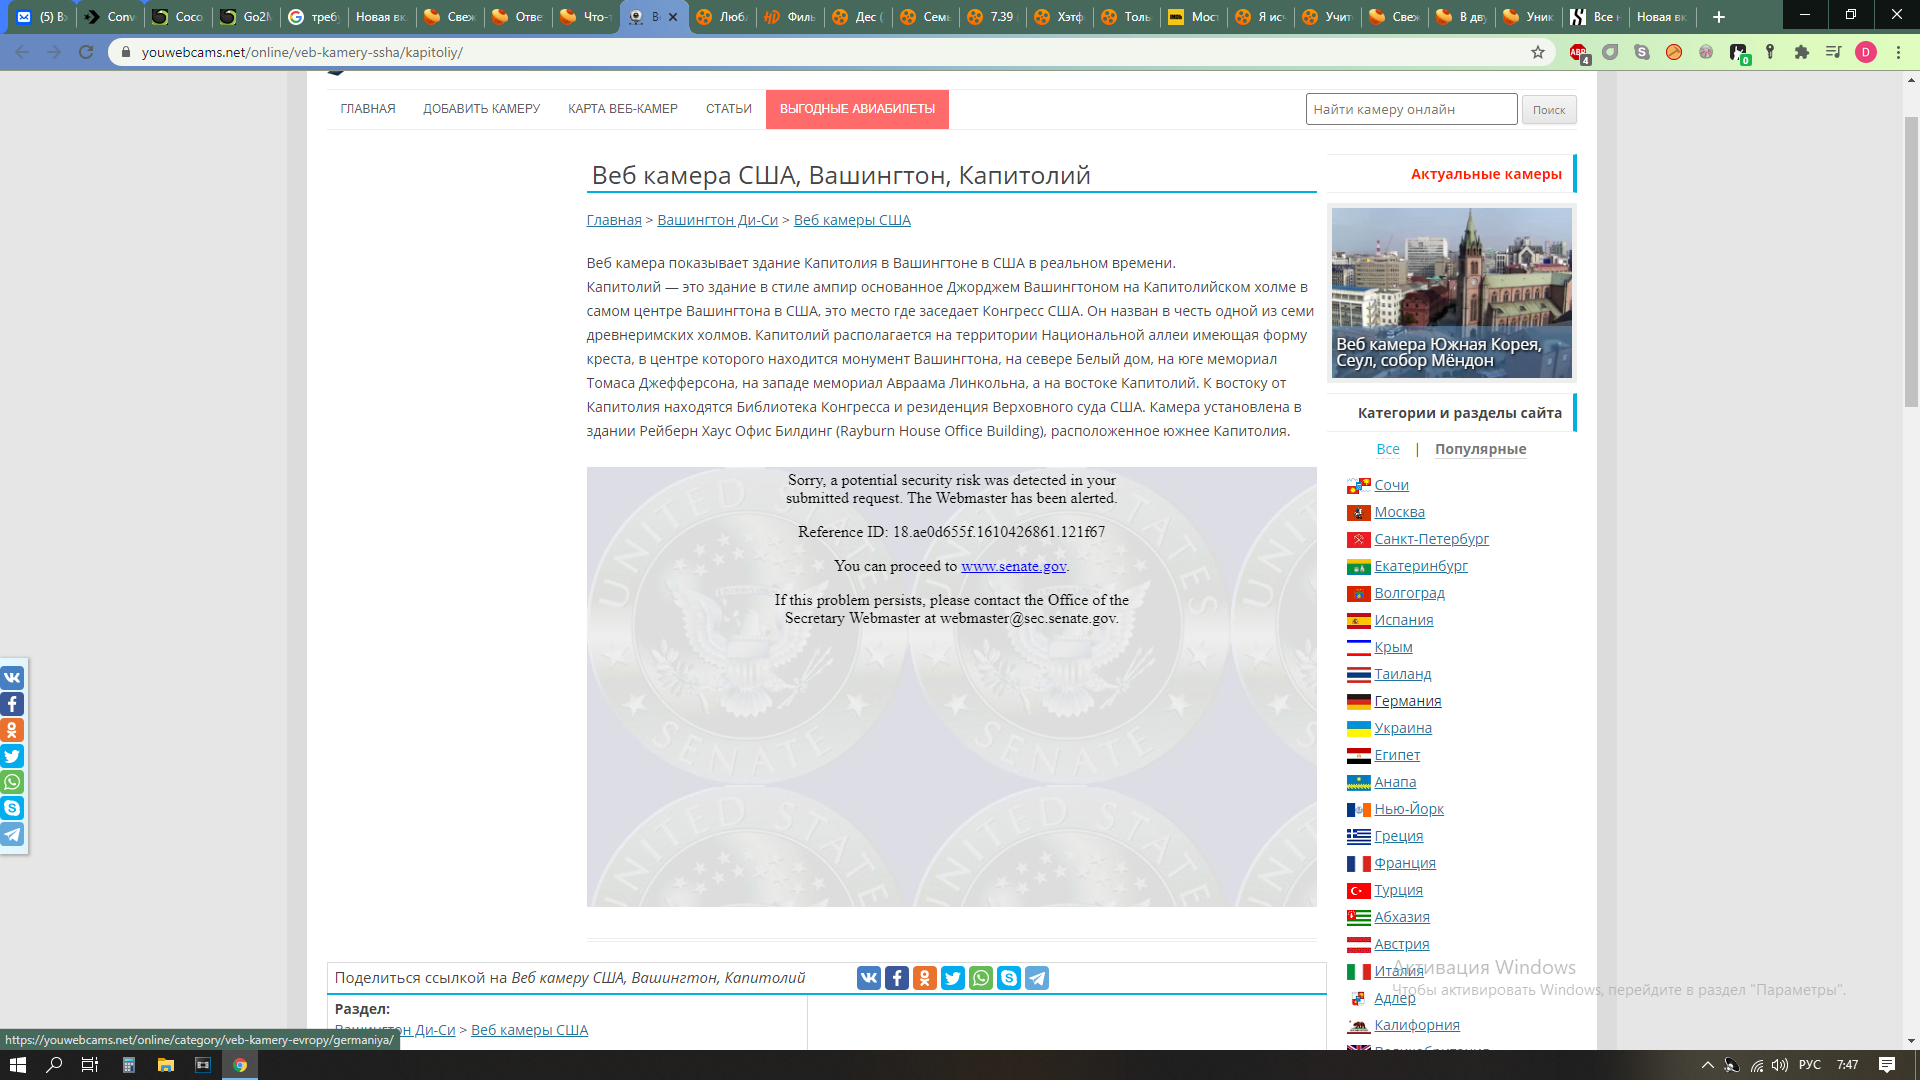
Task: Open the Chrome extensions puzzle icon
Action: [1802, 52]
